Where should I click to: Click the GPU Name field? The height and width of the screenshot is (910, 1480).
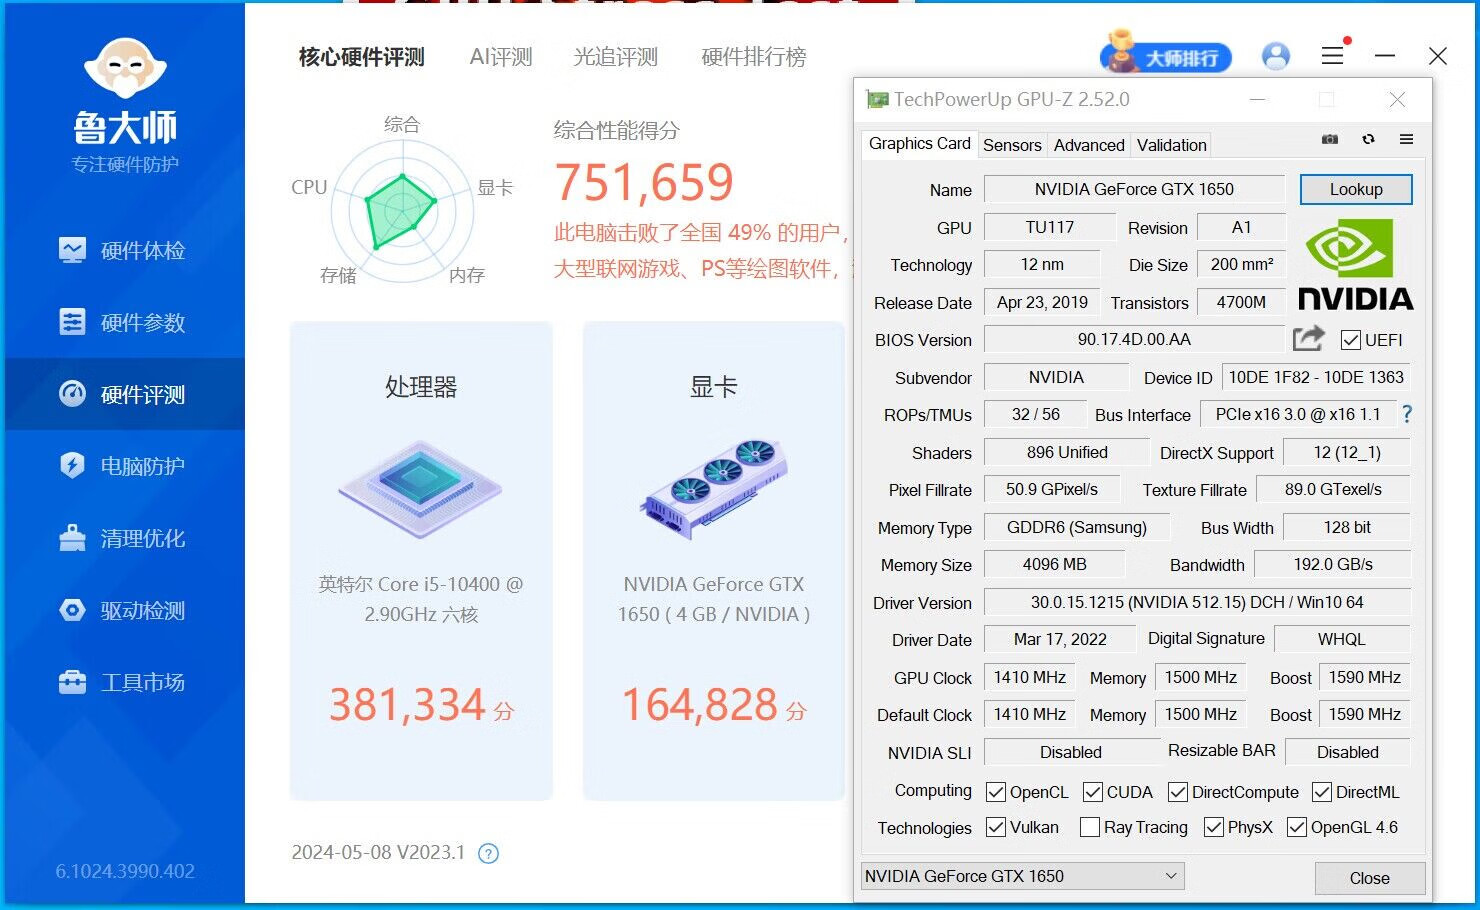tap(1134, 189)
